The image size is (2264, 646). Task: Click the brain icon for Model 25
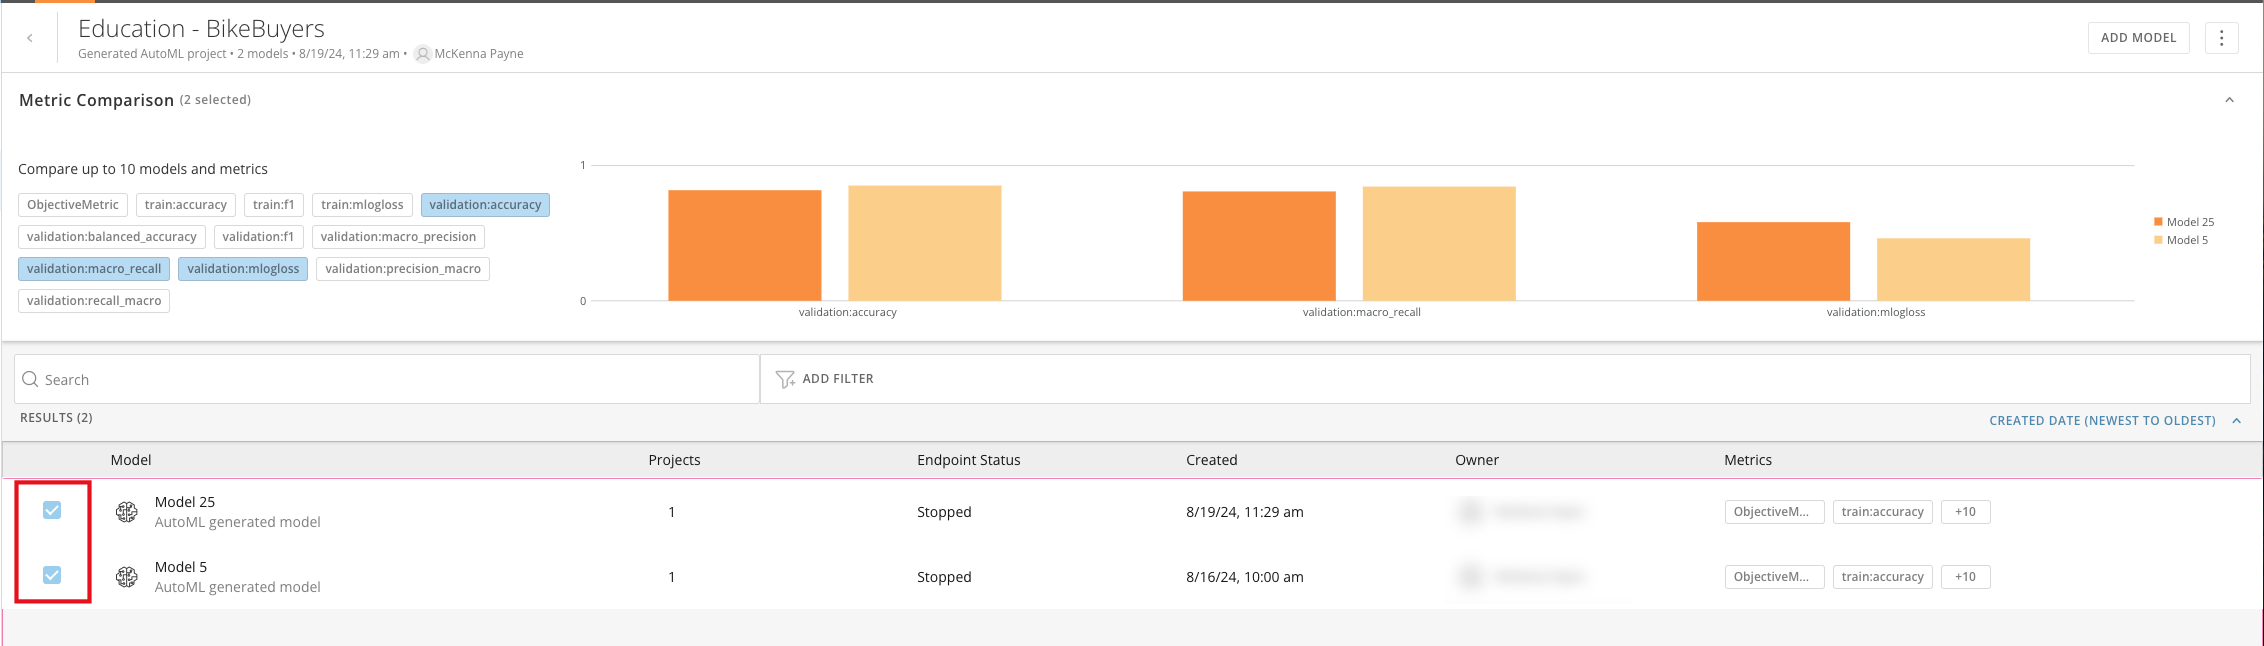[x=127, y=512]
